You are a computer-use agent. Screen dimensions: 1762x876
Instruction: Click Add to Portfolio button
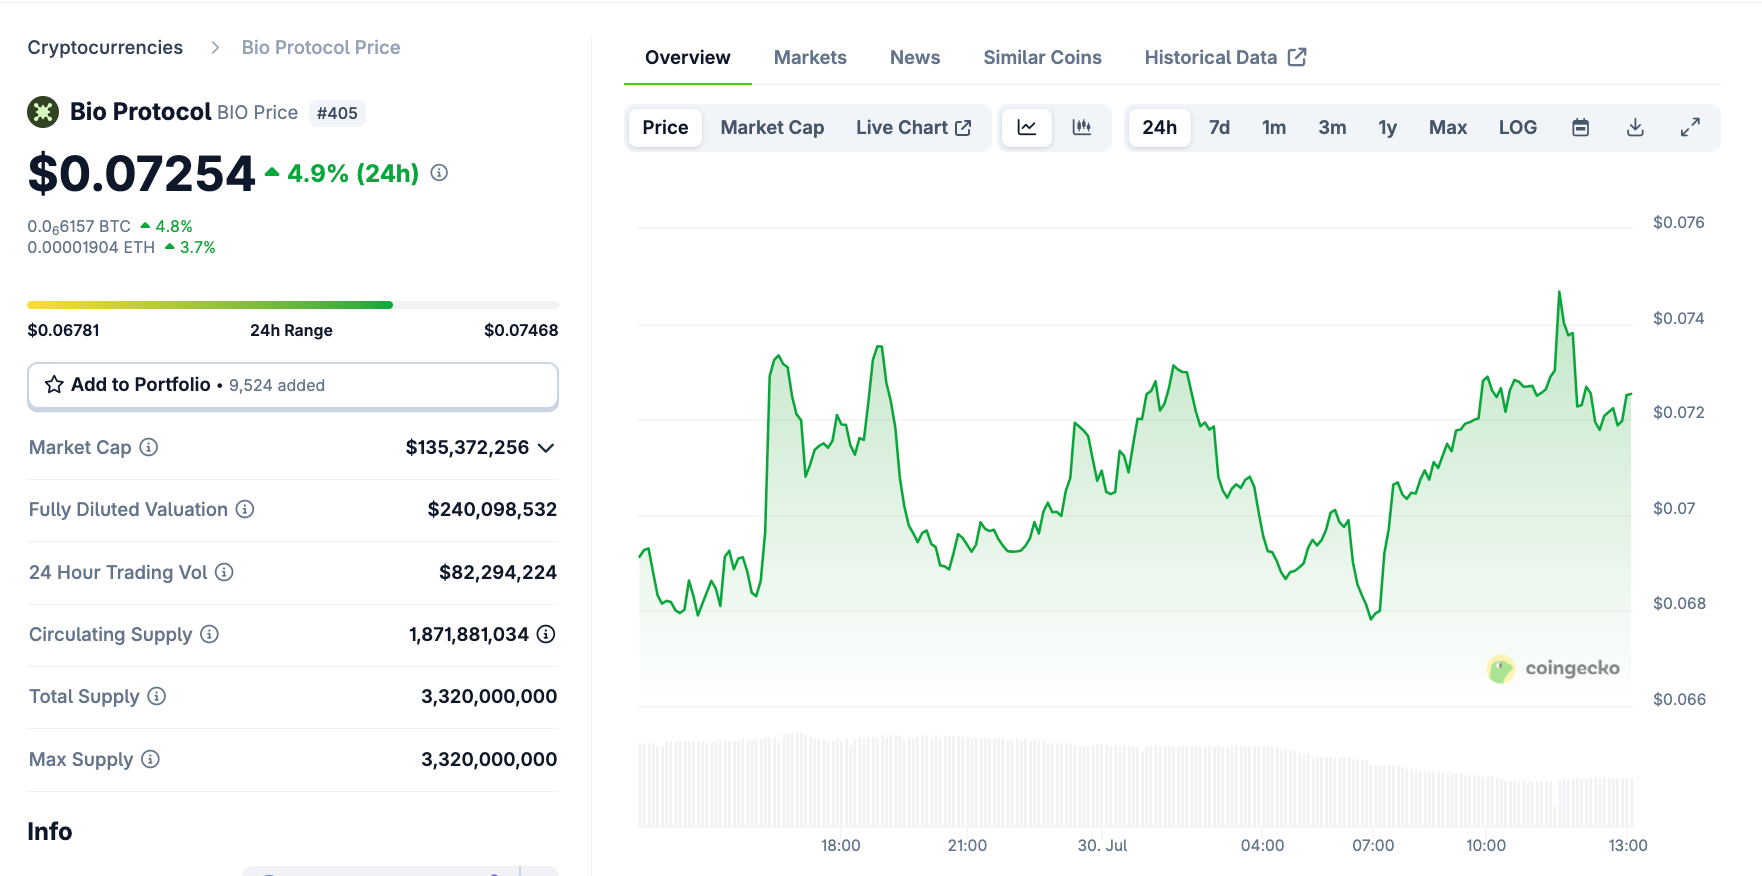[x=292, y=385]
